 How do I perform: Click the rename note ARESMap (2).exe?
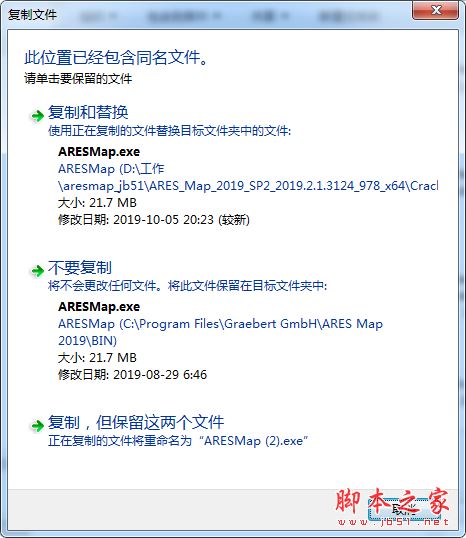click(x=178, y=441)
